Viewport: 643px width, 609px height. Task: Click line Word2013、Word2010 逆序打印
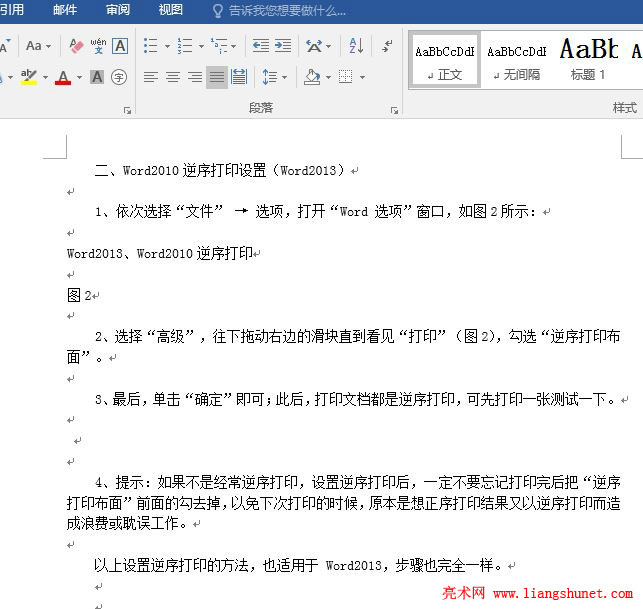(x=160, y=253)
